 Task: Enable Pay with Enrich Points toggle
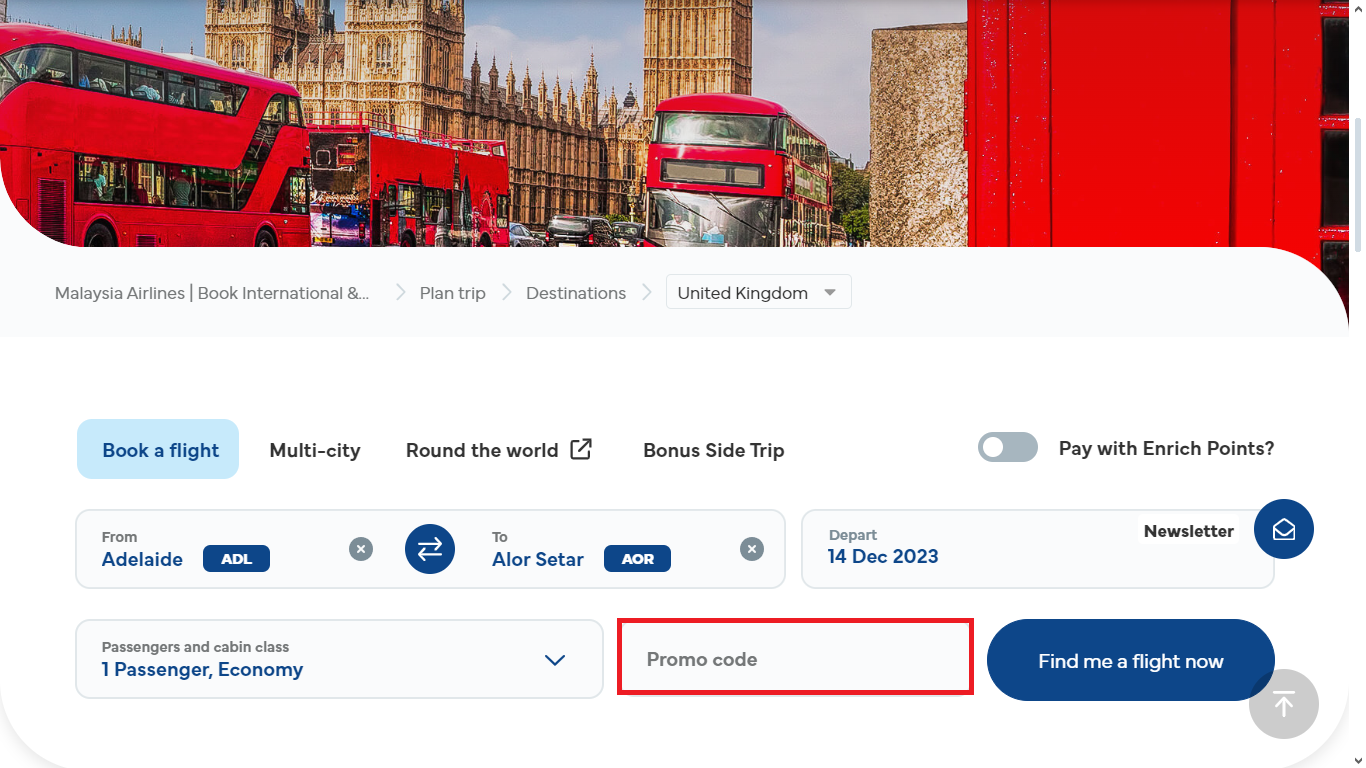pyautogui.click(x=1007, y=448)
